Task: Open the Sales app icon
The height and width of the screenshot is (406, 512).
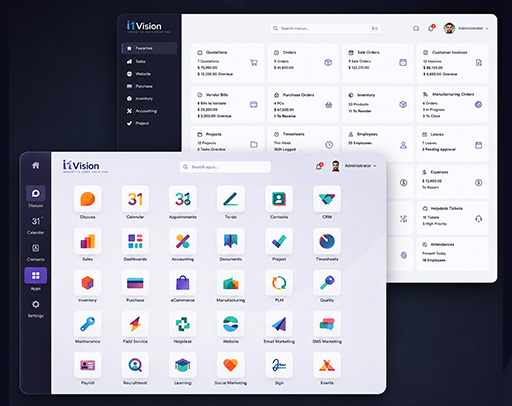Action: (x=88, y=241)
